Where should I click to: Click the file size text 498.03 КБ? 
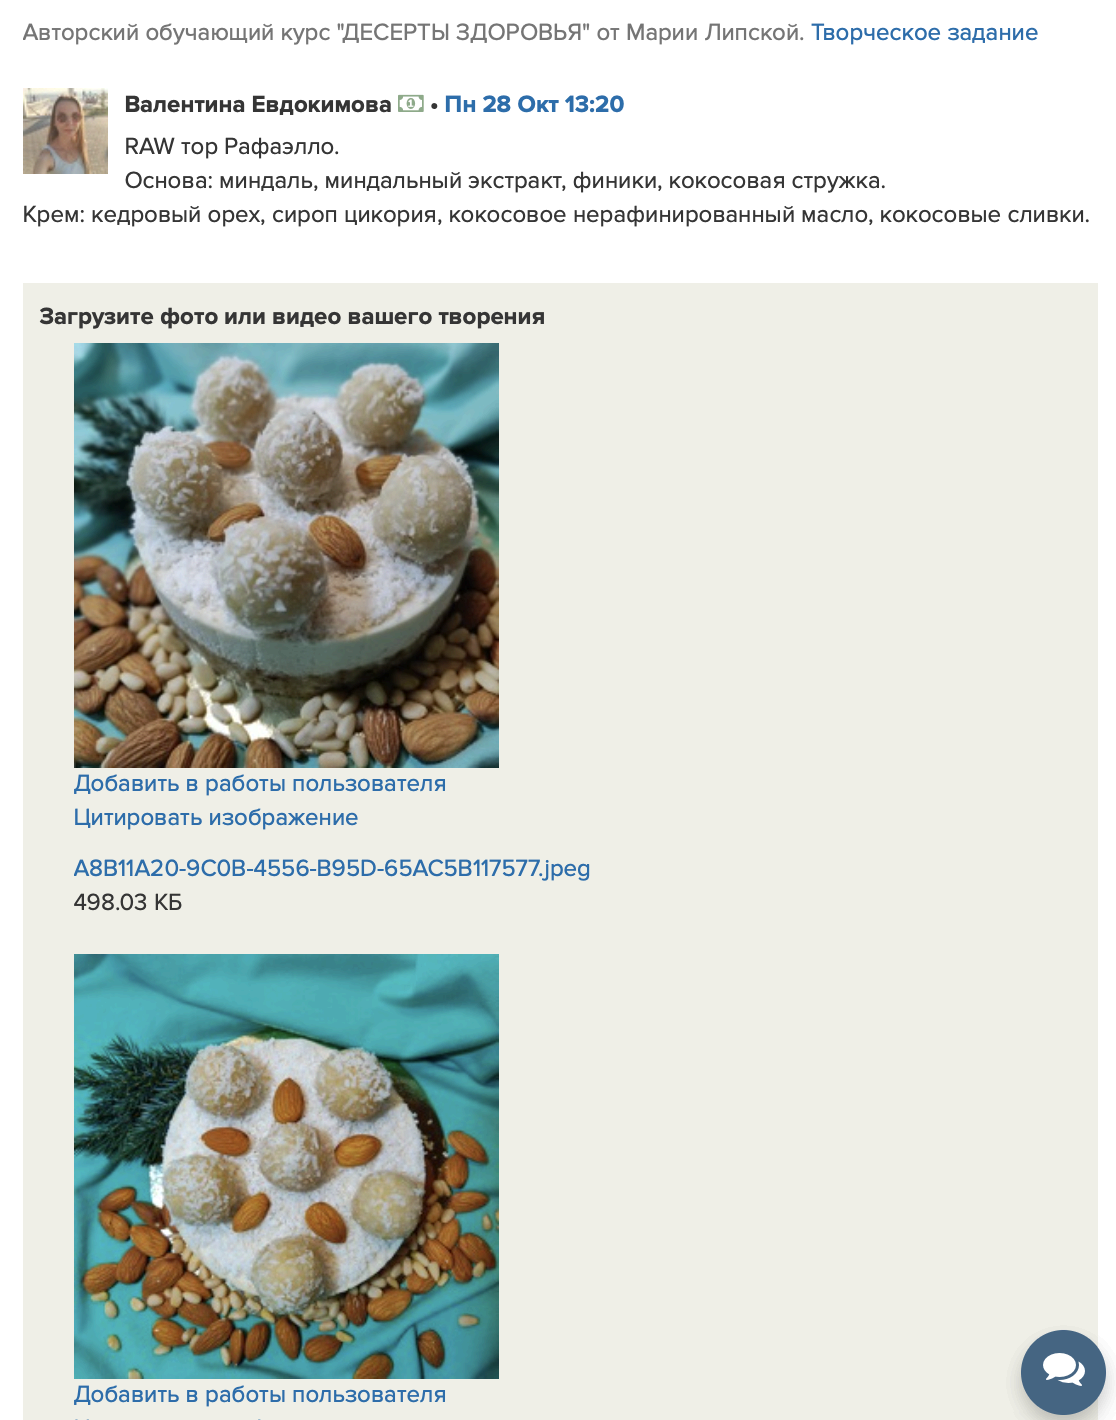(x=128, y=902)
